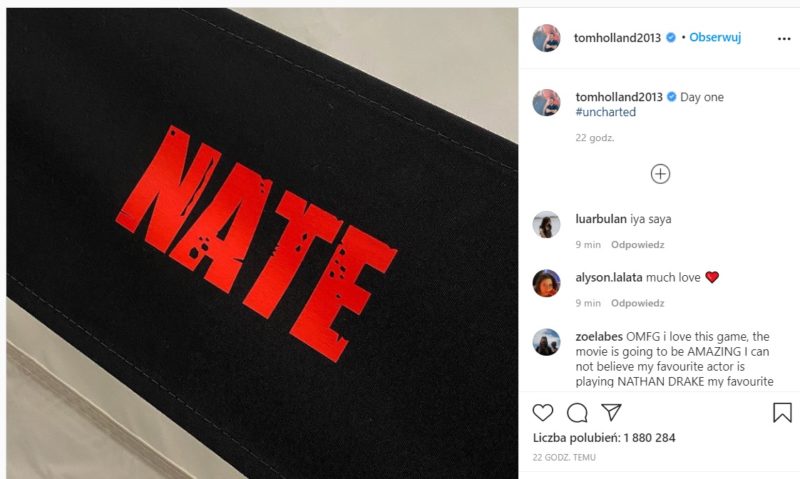The width and height of the screenshot is (800, 479).
Task: Reply to alyson.lalata's comment with Odpowiedz
Action: [638, 304]
